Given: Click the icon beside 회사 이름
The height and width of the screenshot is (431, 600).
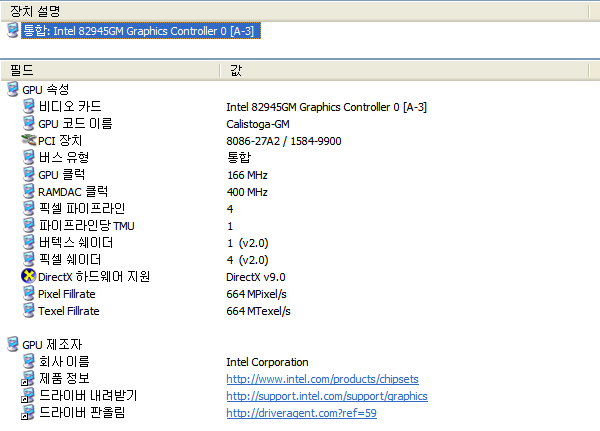Looking at the screenshot, I should [x=29, y=361].
